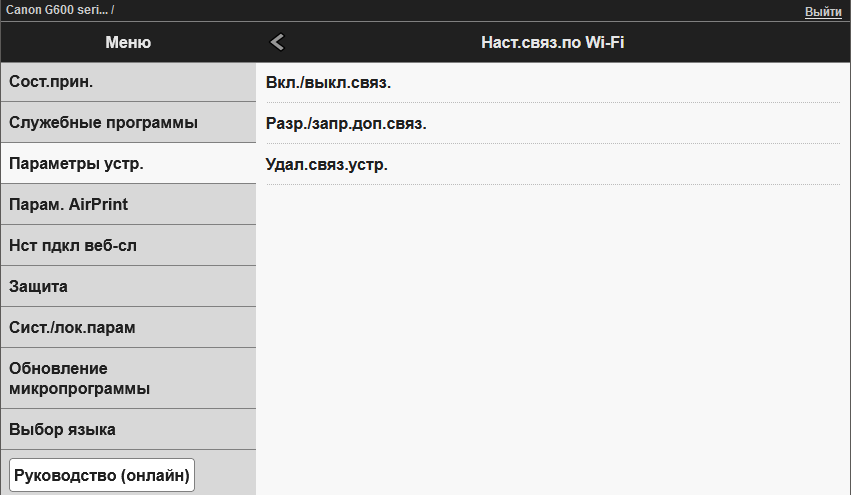Click the Выйти logout link
This screenshot has height=495, width=851.
coord(823,11)
